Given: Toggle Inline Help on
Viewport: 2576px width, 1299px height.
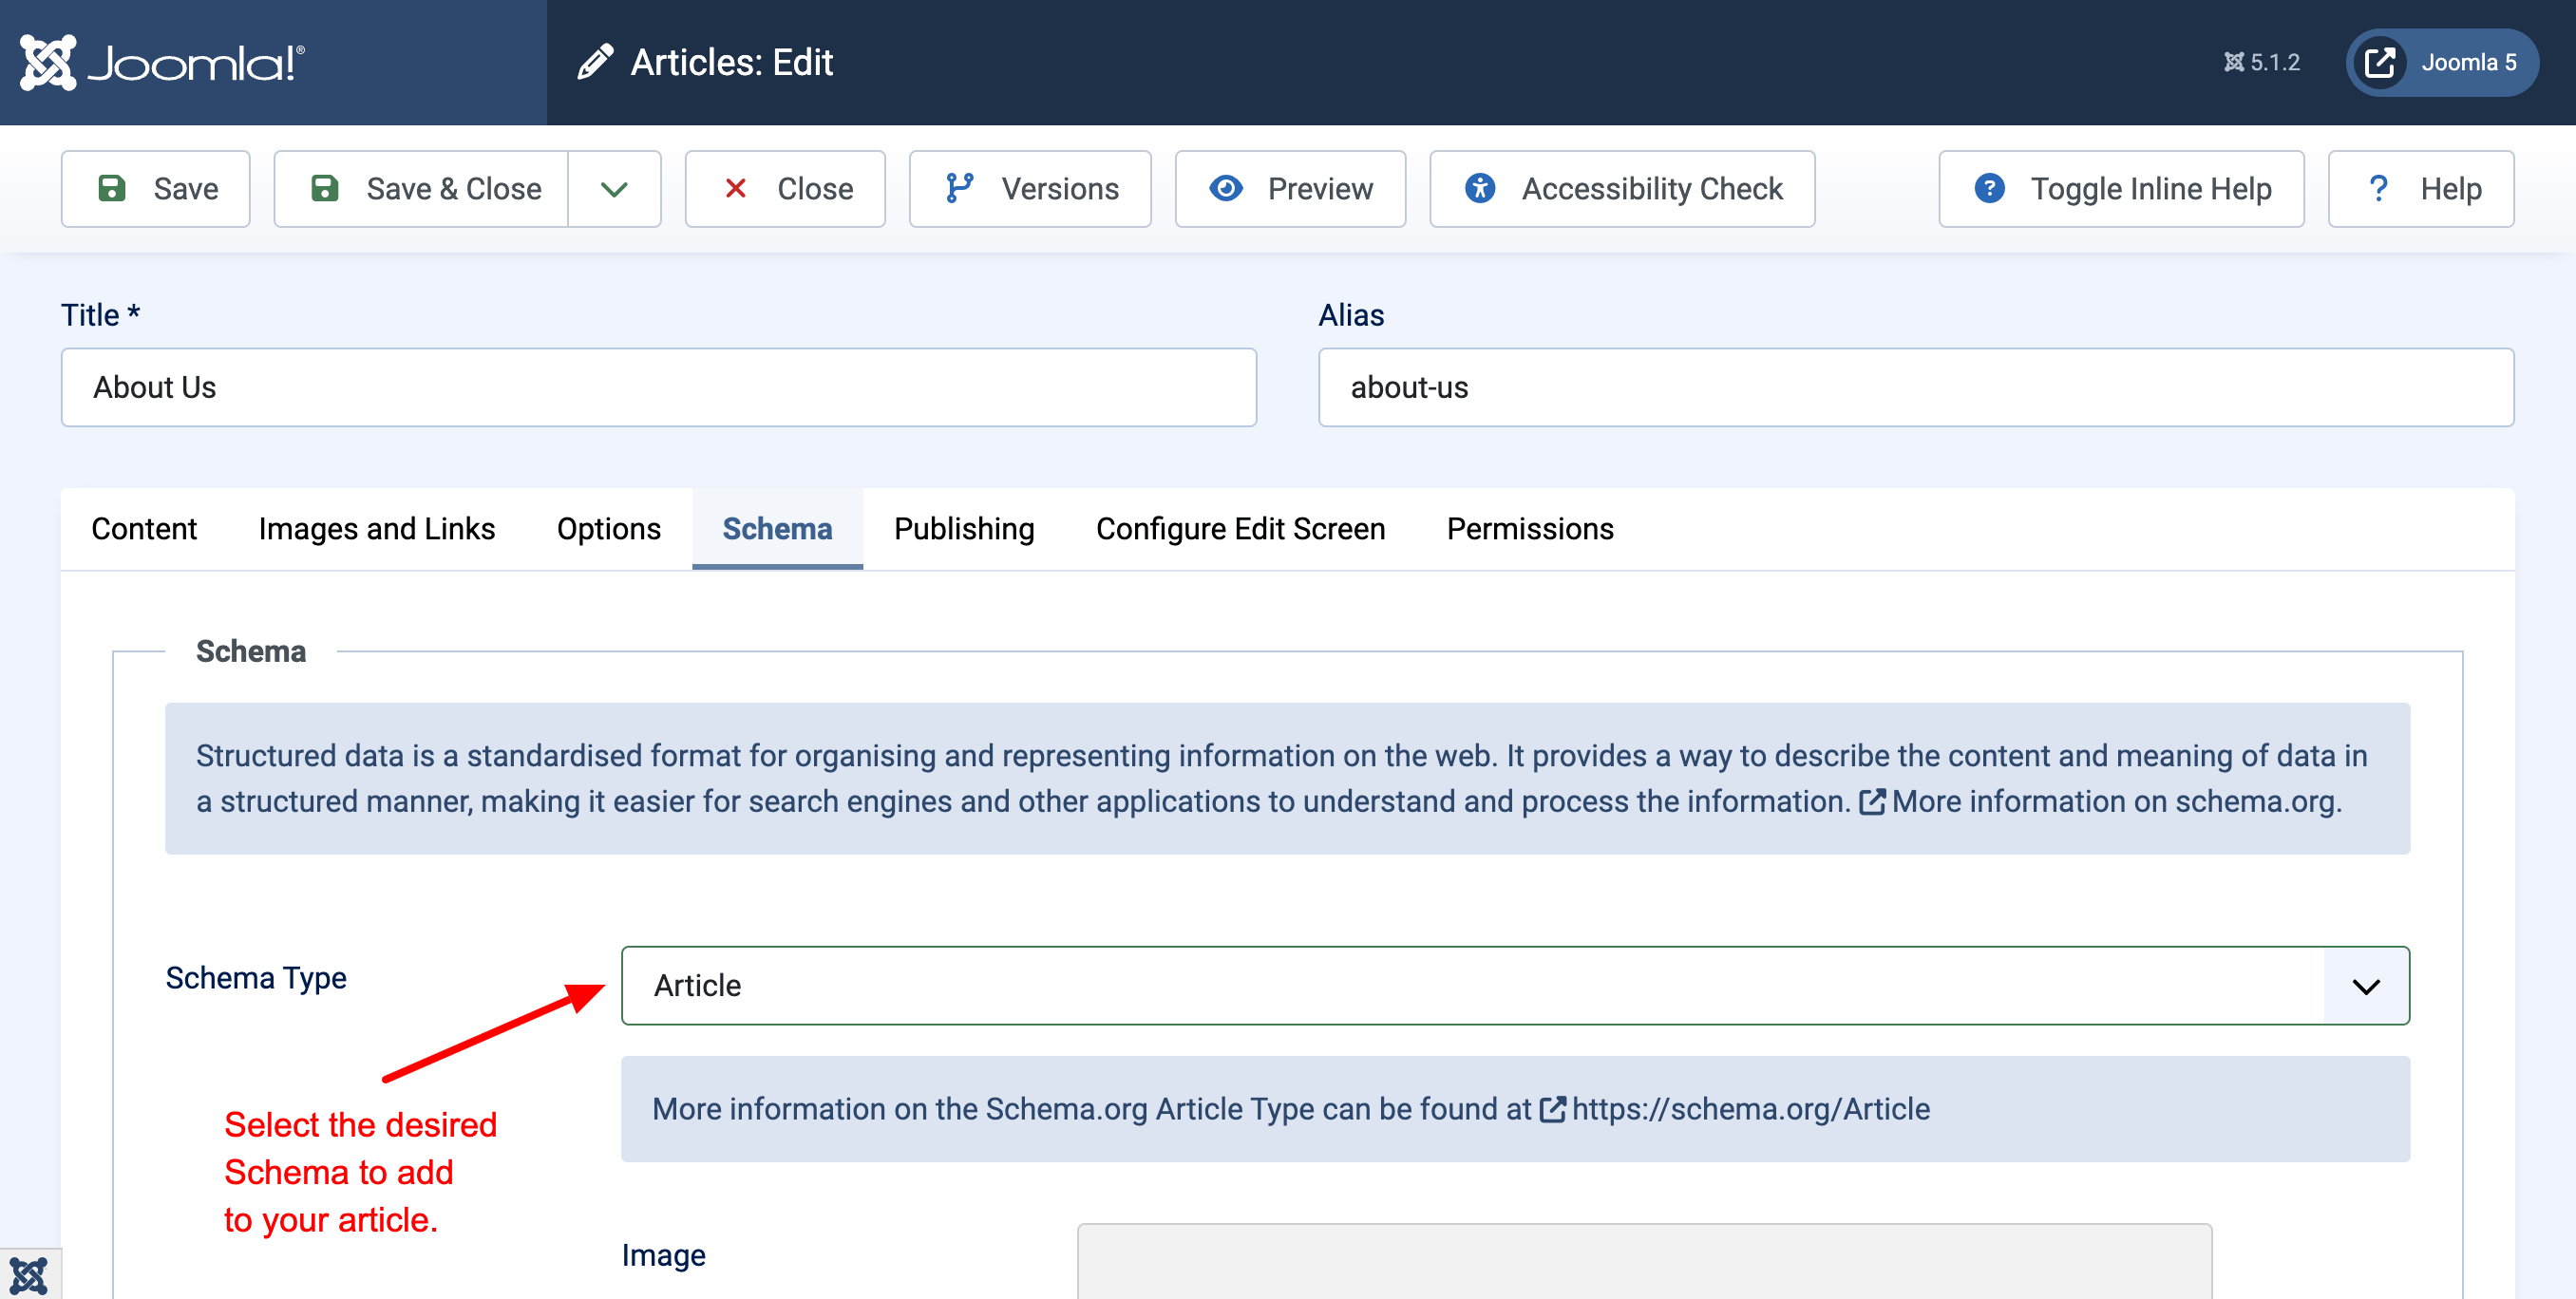Looking at the screenshot, I should 2120,188.
